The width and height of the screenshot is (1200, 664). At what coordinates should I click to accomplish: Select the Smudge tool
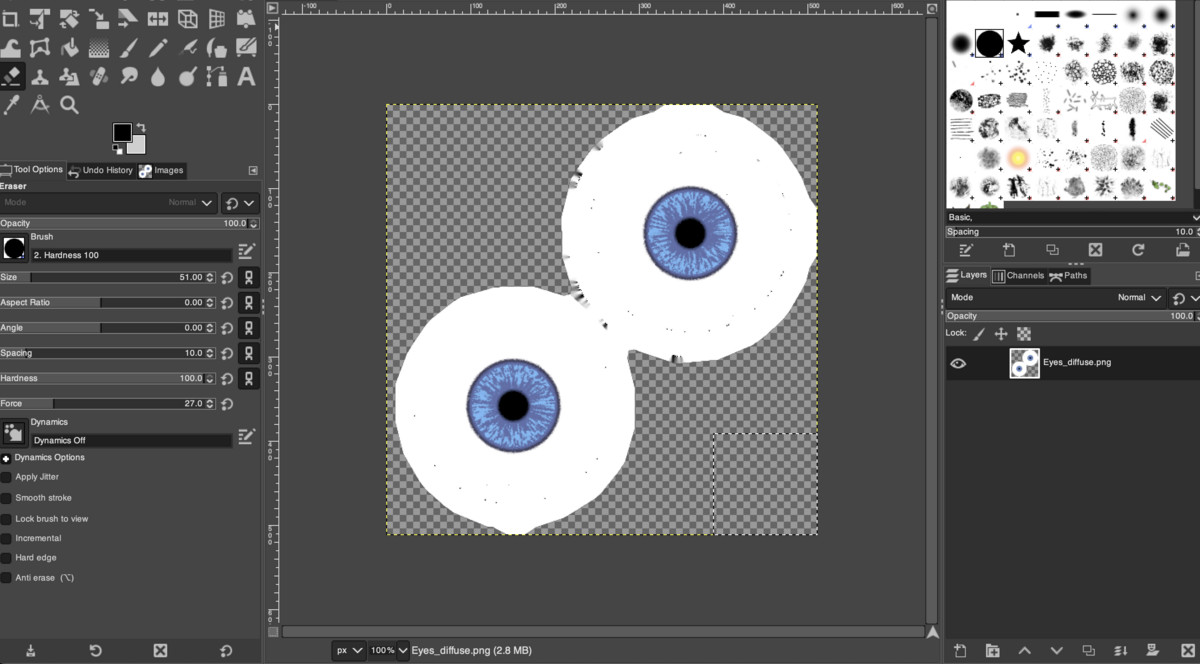[x=126, y=76]
